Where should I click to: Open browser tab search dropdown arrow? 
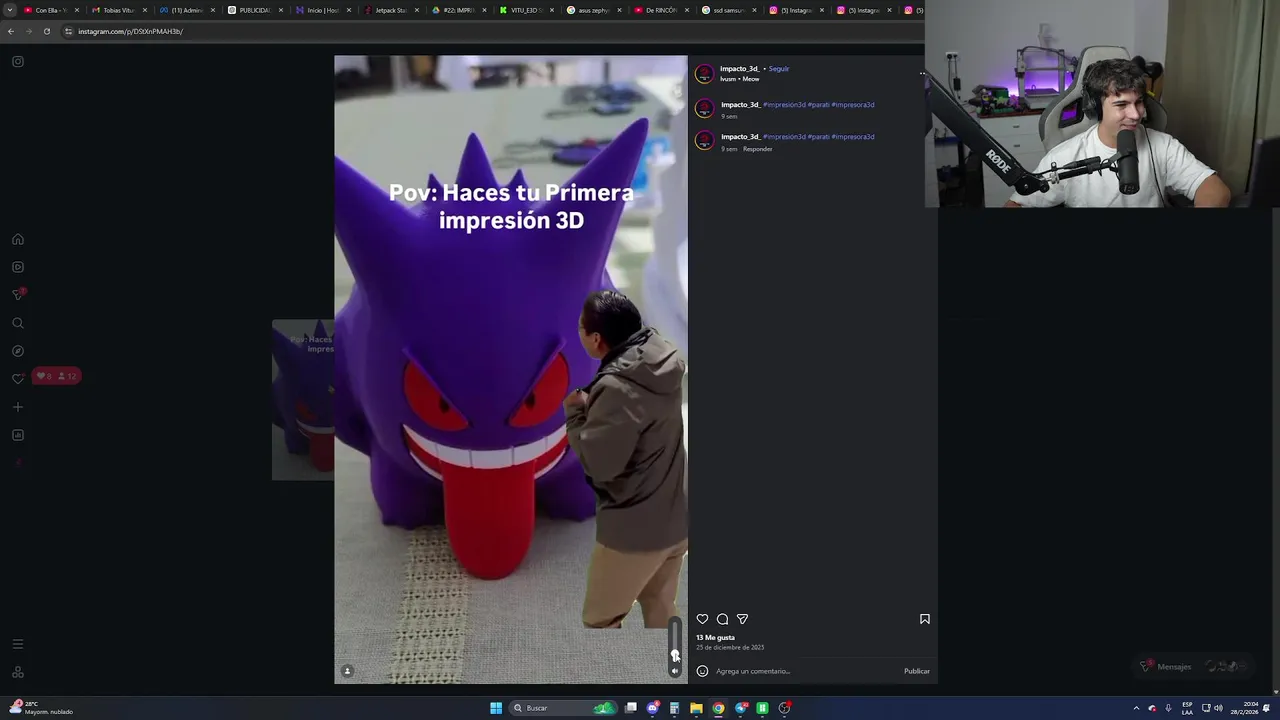[x=9, y=10]
